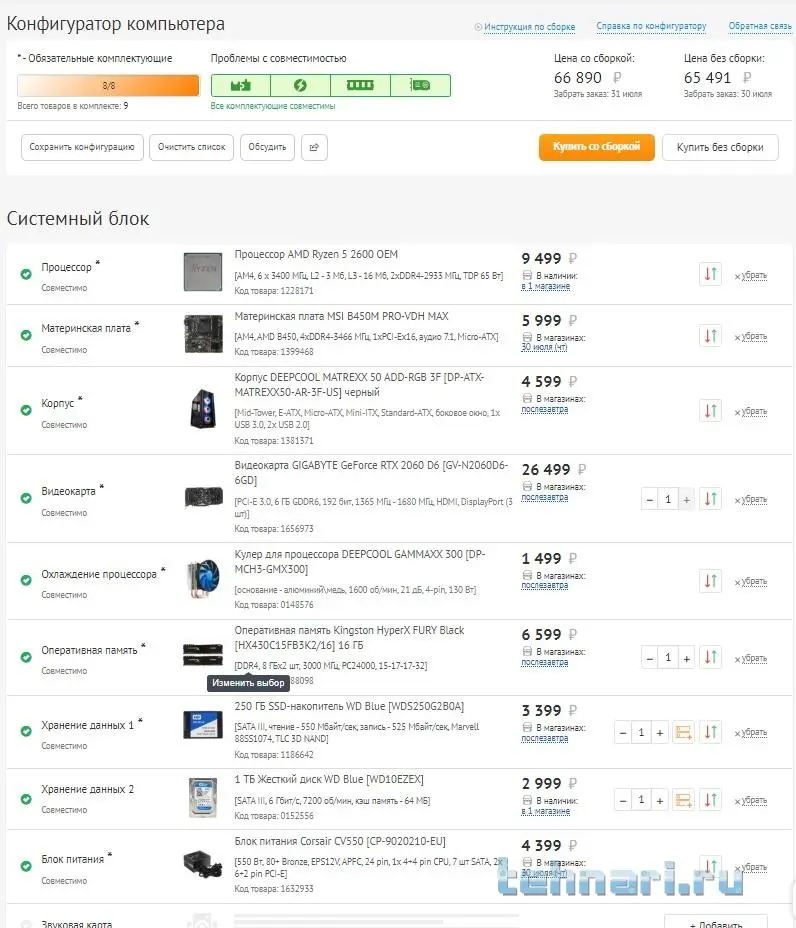The width and height of the screenshot is (796, 928).
Task: Decrease quantity of HyperX FURY memory
Action: tap(650, 658)
